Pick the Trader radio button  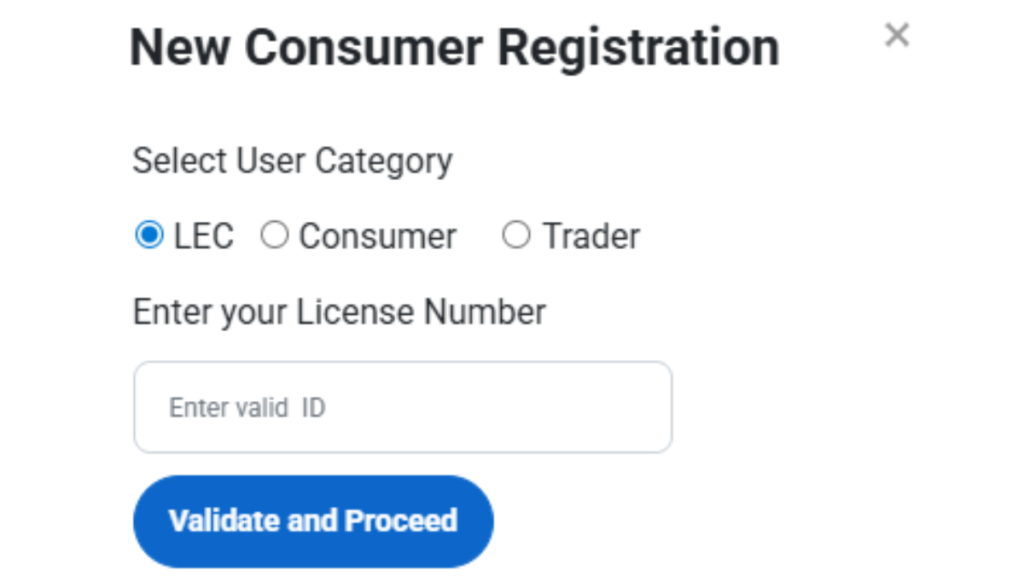(x=516, y=236)
